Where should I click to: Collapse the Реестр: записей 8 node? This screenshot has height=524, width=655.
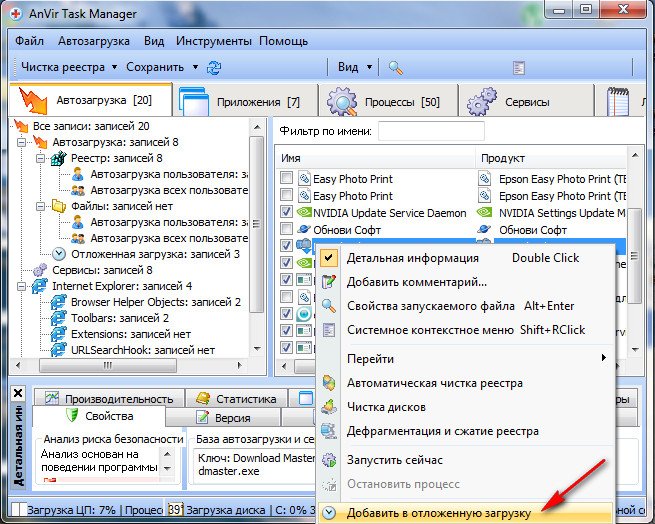40,158
